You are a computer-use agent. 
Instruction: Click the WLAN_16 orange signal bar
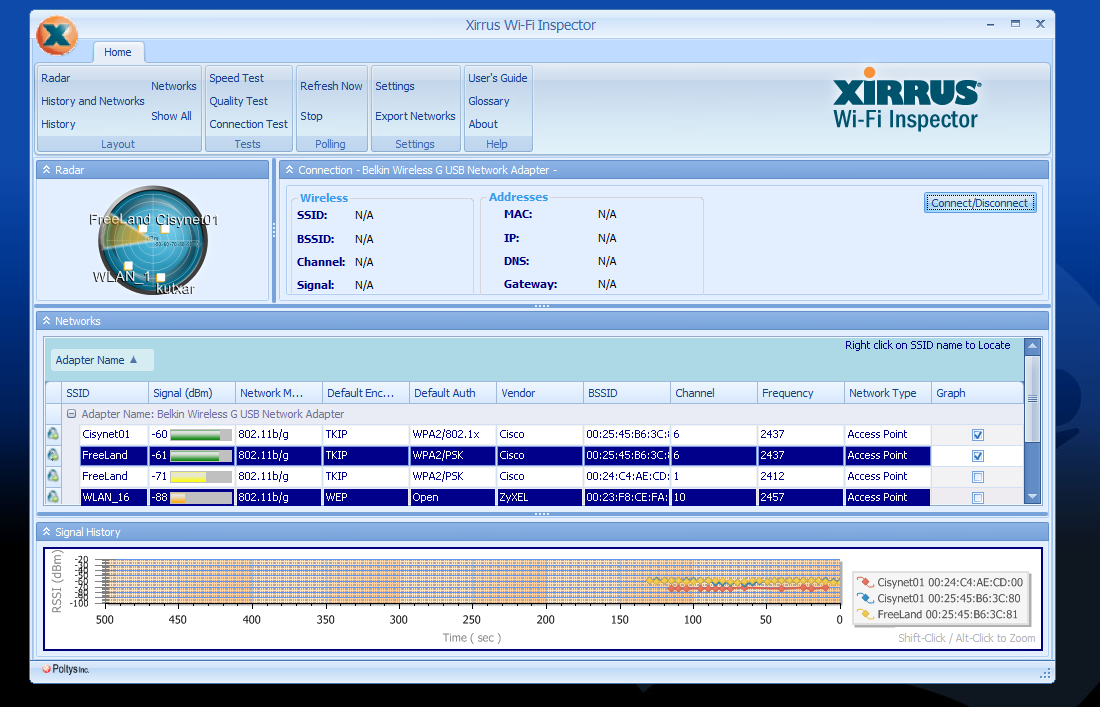tap(201, 498)
